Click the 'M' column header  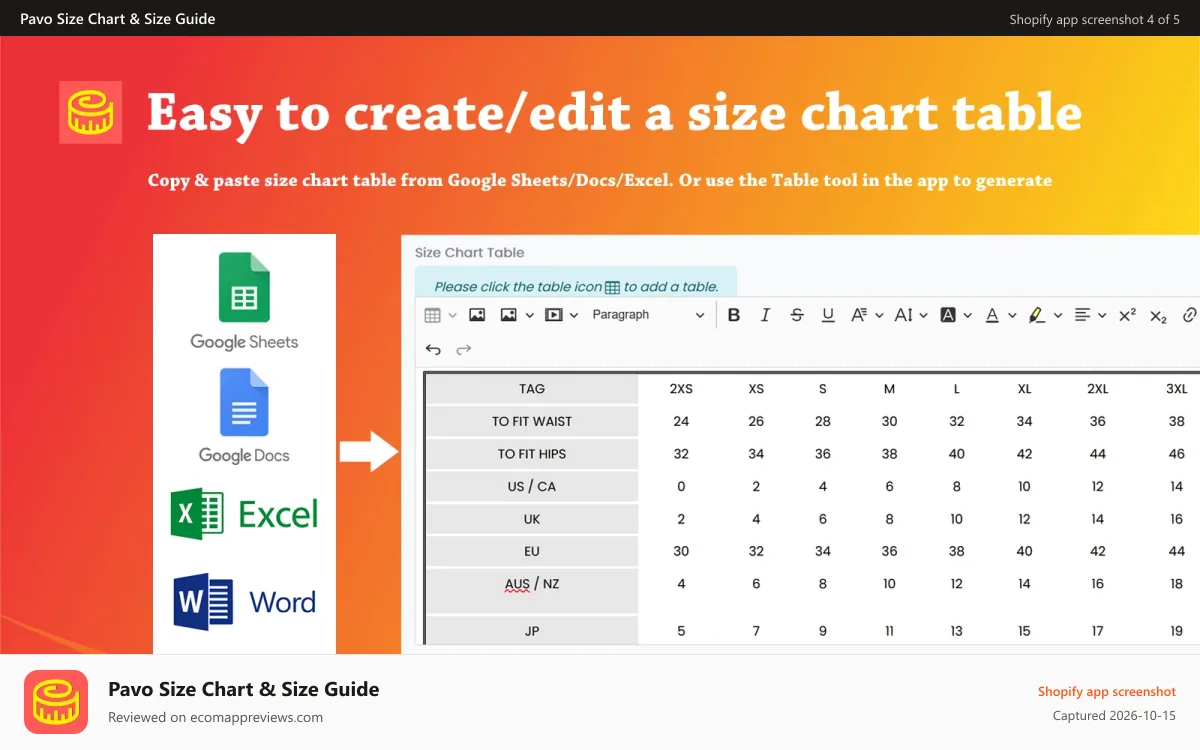[x=889, y=389]
